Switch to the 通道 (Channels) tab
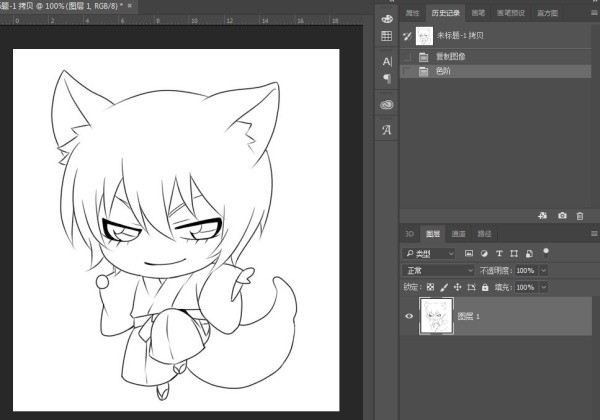This screenshot has width=600, height=420. coord(458,234)
